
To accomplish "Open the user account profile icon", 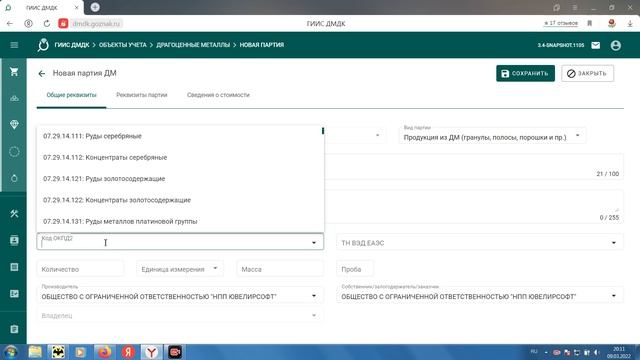I will [x=616, y=45].
